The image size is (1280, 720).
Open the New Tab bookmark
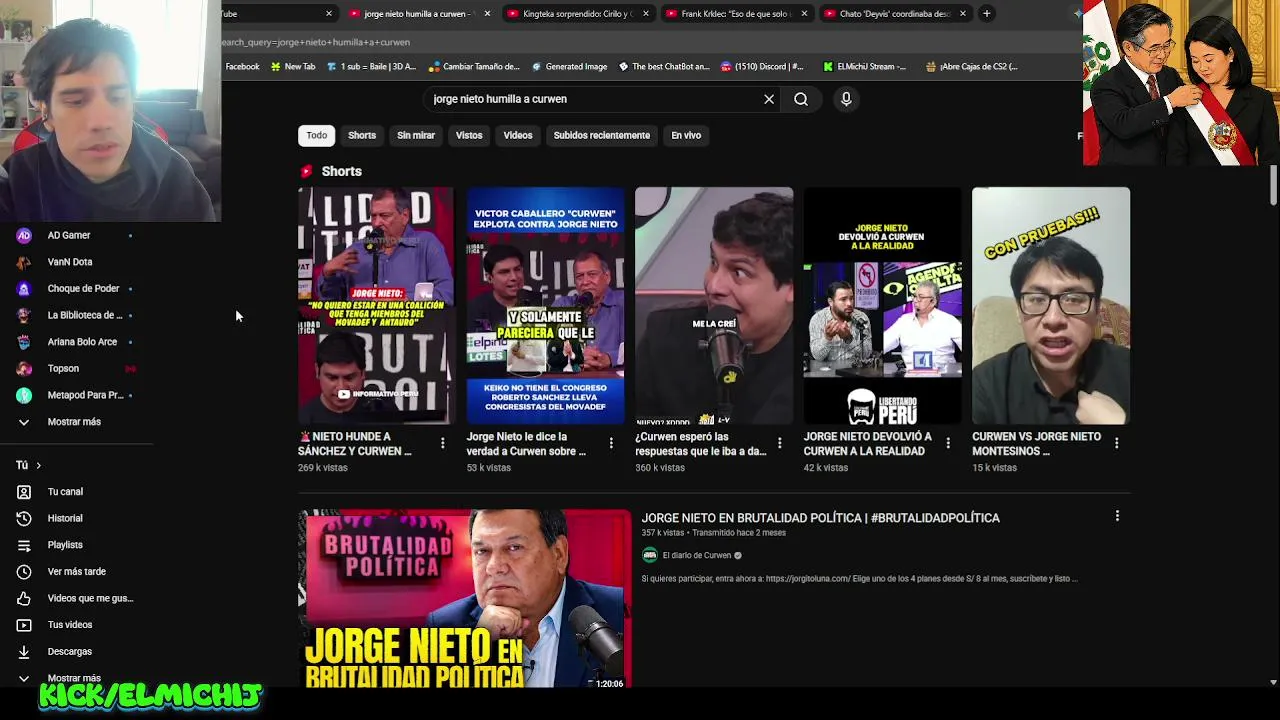pyautogui.click(x=291, y=67)
